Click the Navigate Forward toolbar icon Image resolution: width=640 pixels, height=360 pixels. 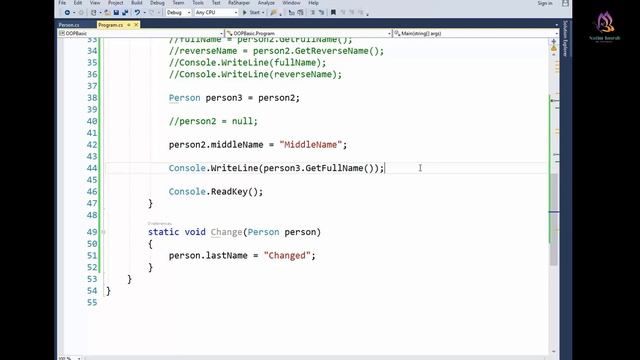pyautogui.click(x=81, y=13)
